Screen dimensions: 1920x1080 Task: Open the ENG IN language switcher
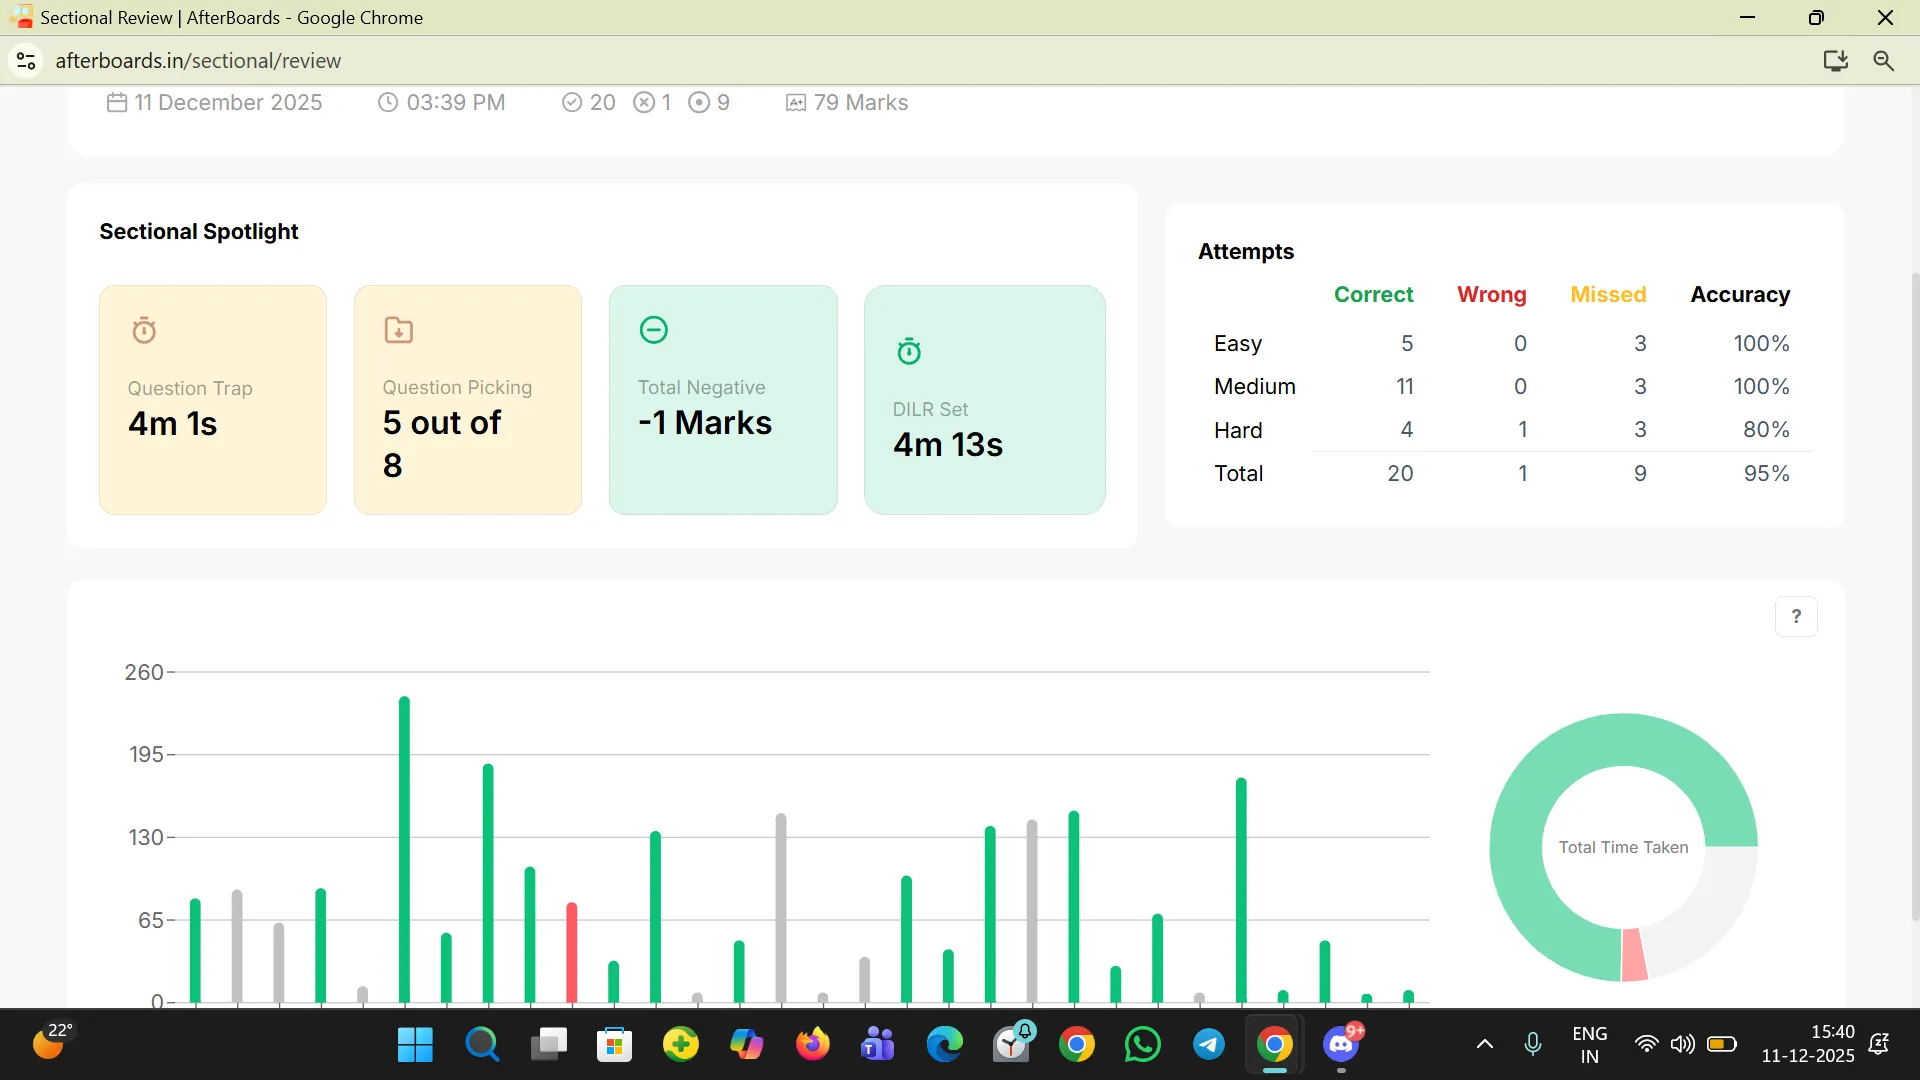tap(1590, 1045)
